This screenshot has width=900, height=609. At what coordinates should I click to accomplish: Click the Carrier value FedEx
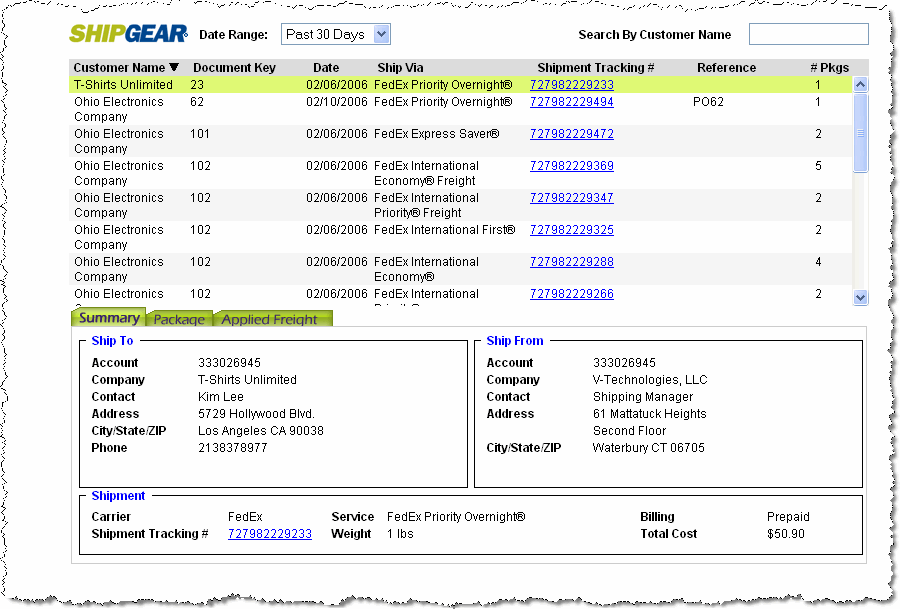point(245,517)
